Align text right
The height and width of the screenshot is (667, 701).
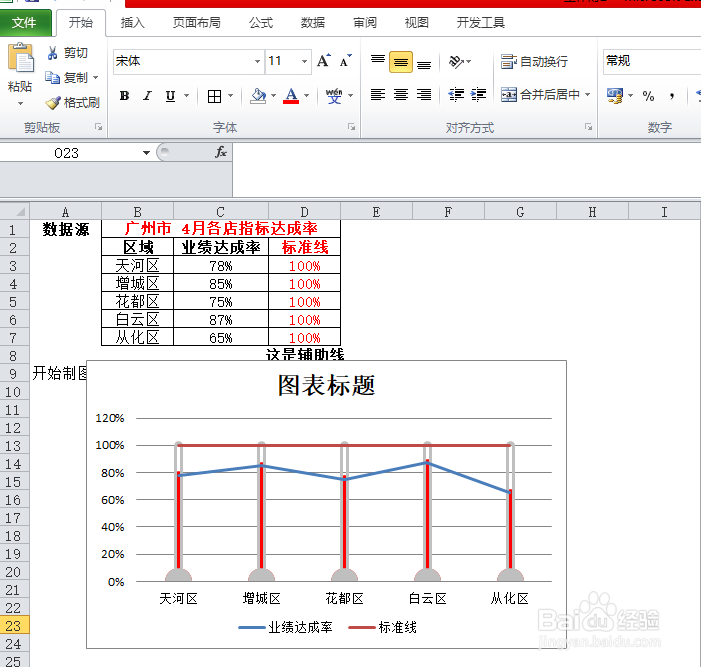pos(424,95)
